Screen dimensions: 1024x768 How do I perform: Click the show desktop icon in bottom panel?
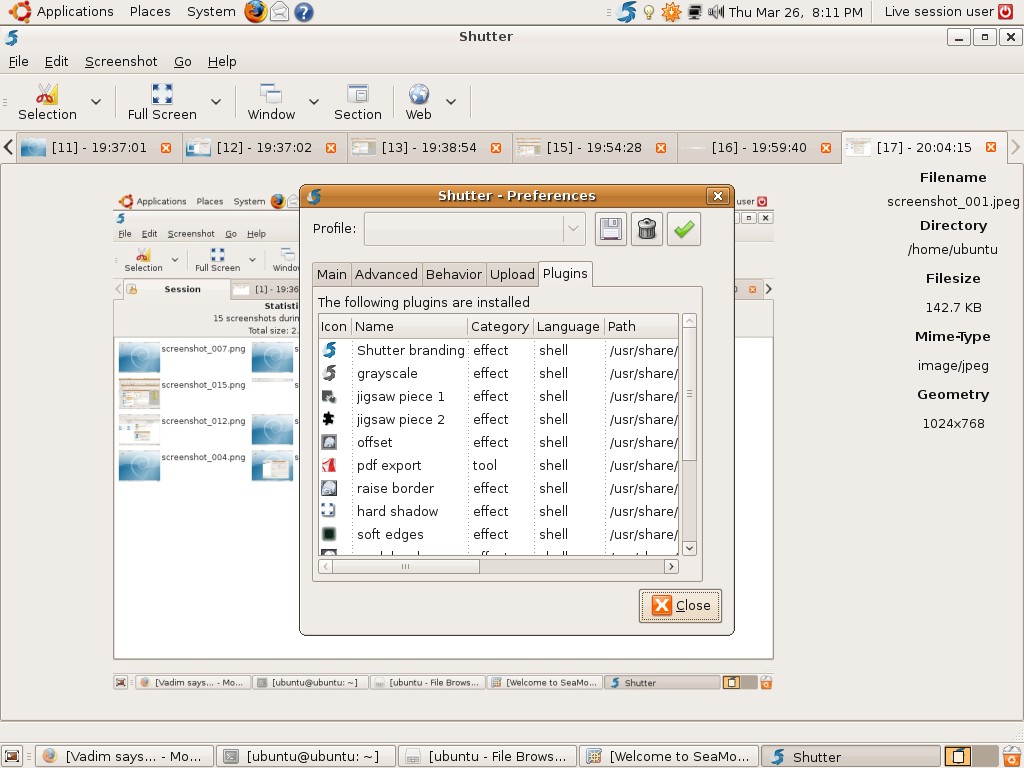tap(12, 756)
